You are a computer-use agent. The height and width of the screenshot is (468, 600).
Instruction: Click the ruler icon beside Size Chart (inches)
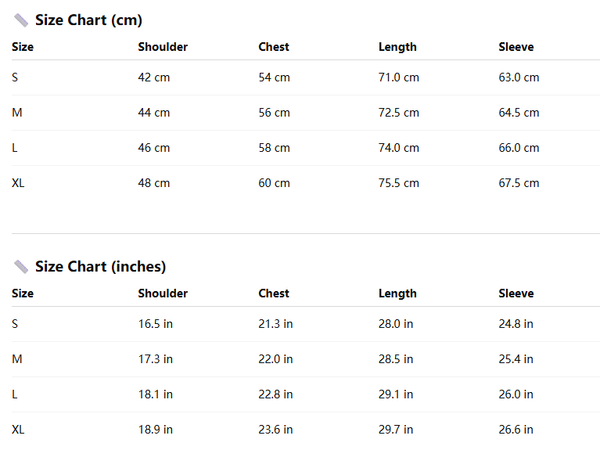[x=21, y=267]
